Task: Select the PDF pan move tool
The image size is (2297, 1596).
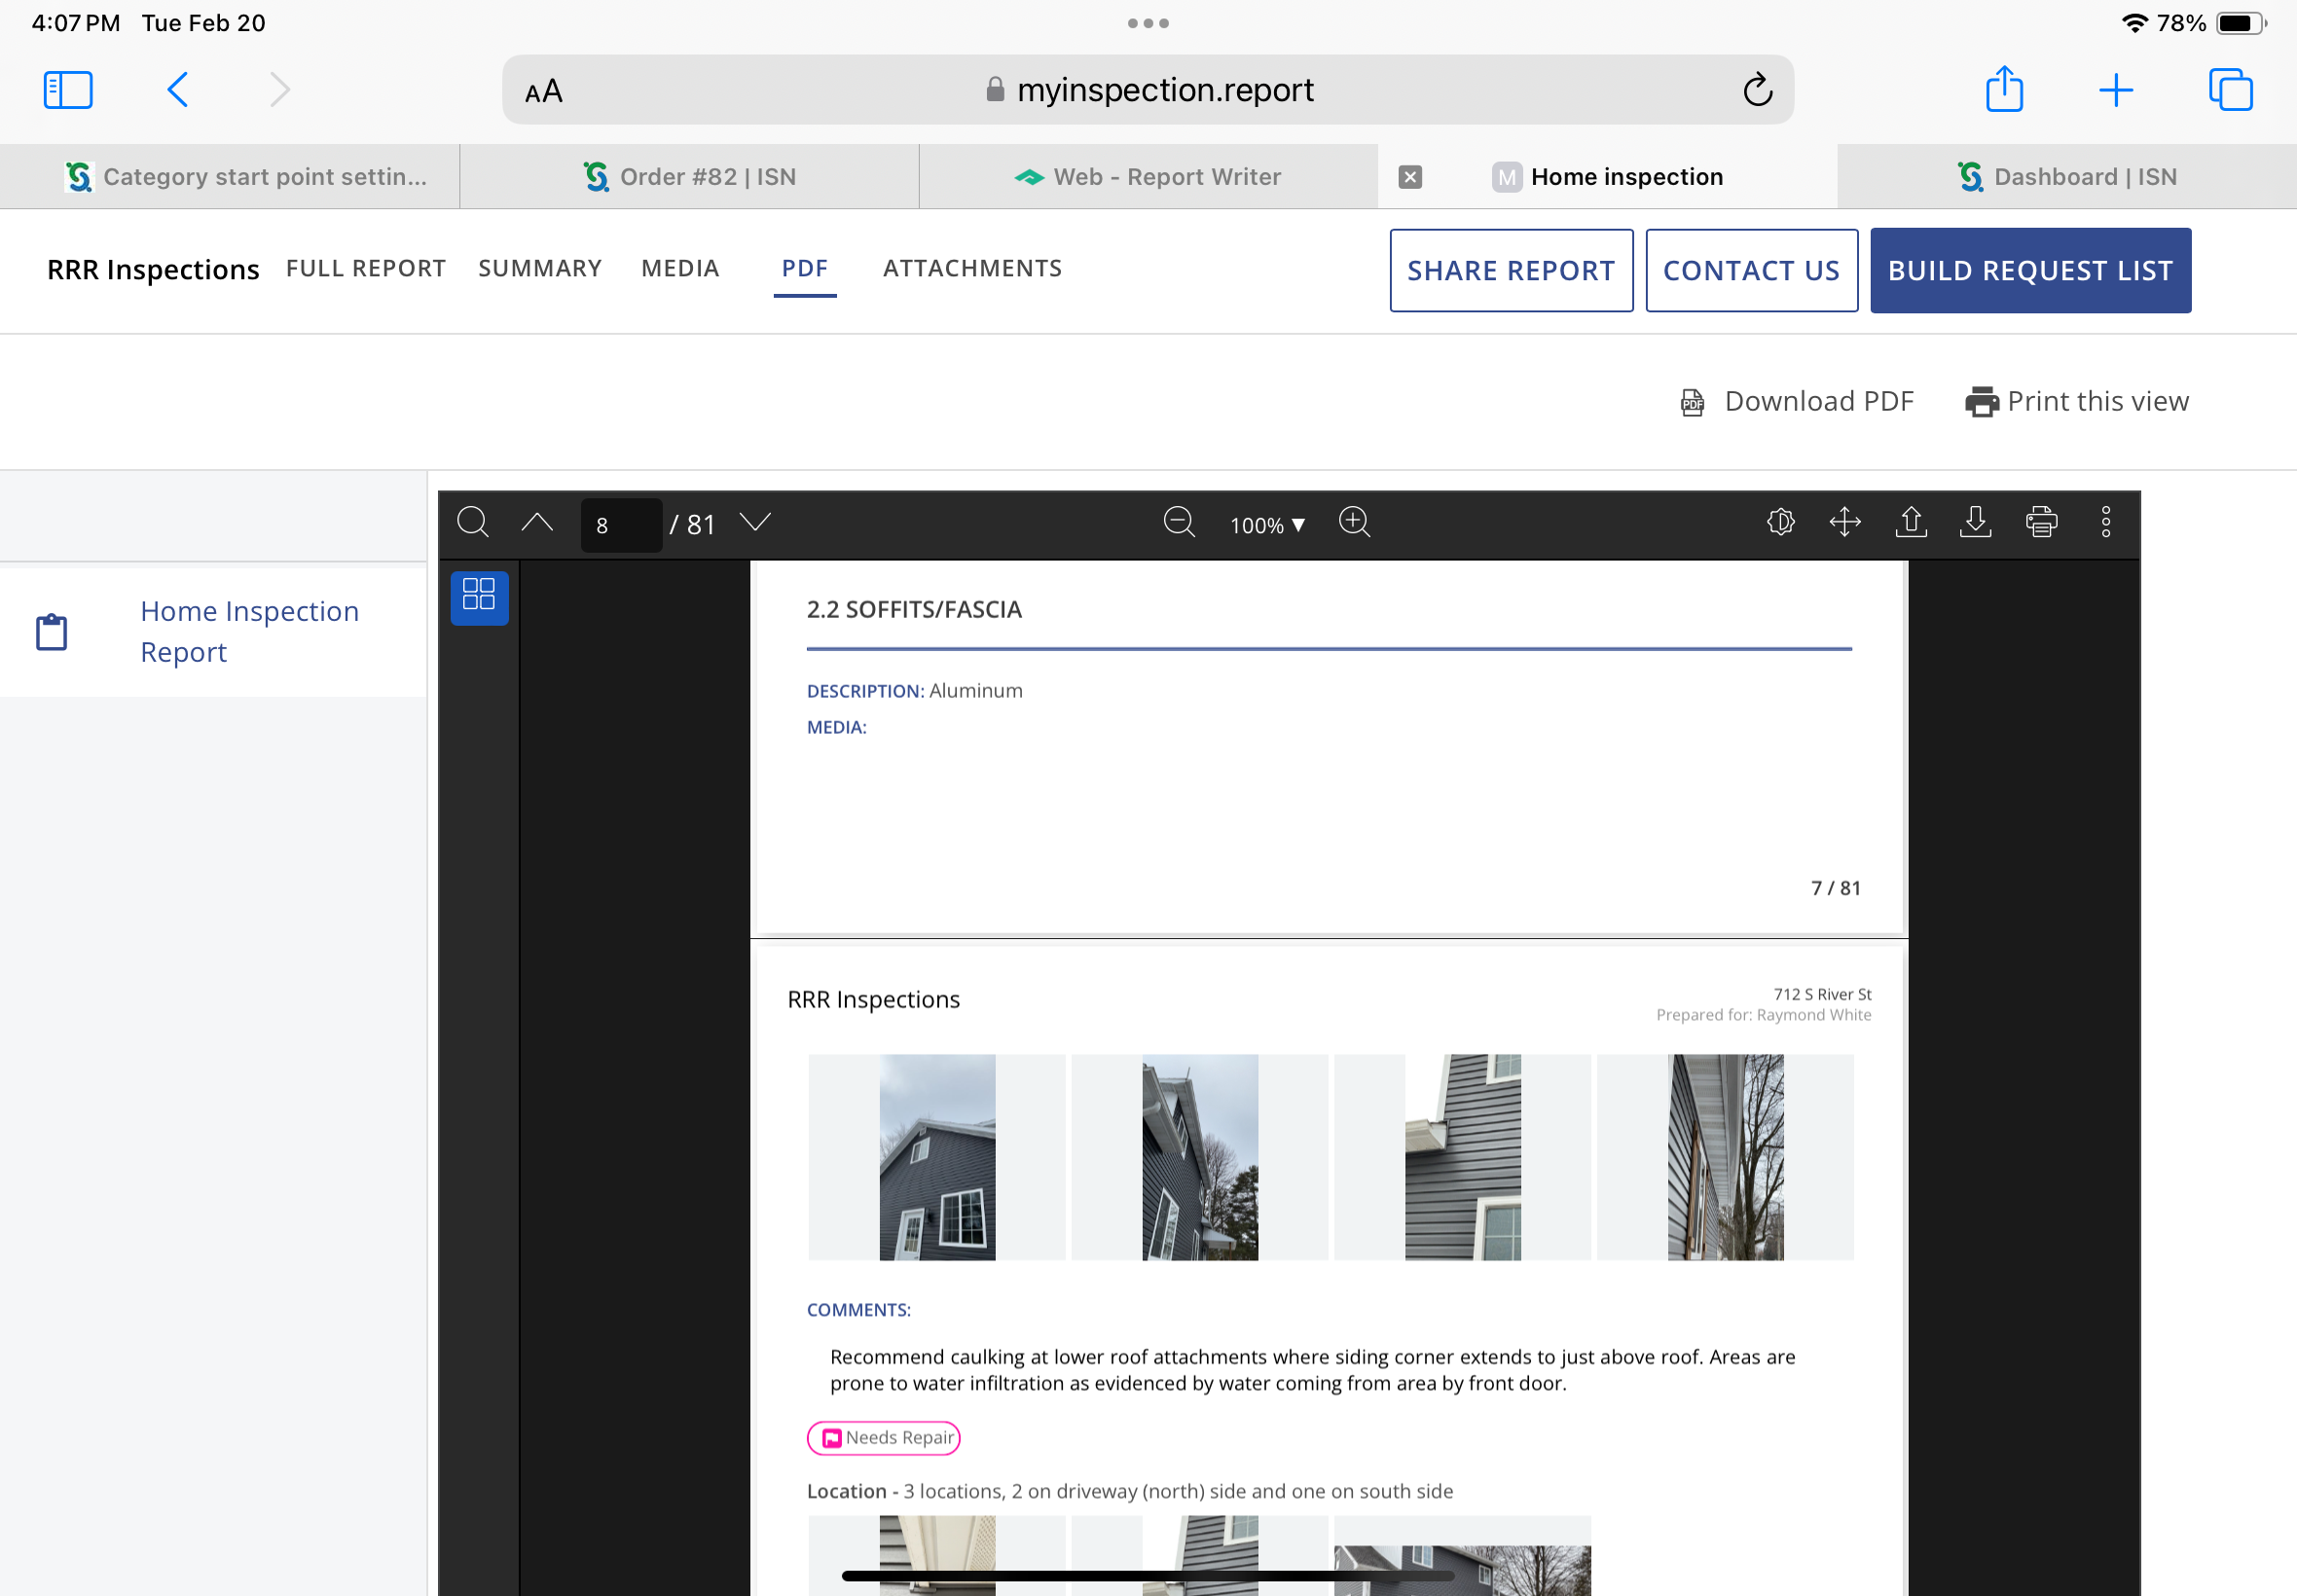Action: pos(1845,522)
